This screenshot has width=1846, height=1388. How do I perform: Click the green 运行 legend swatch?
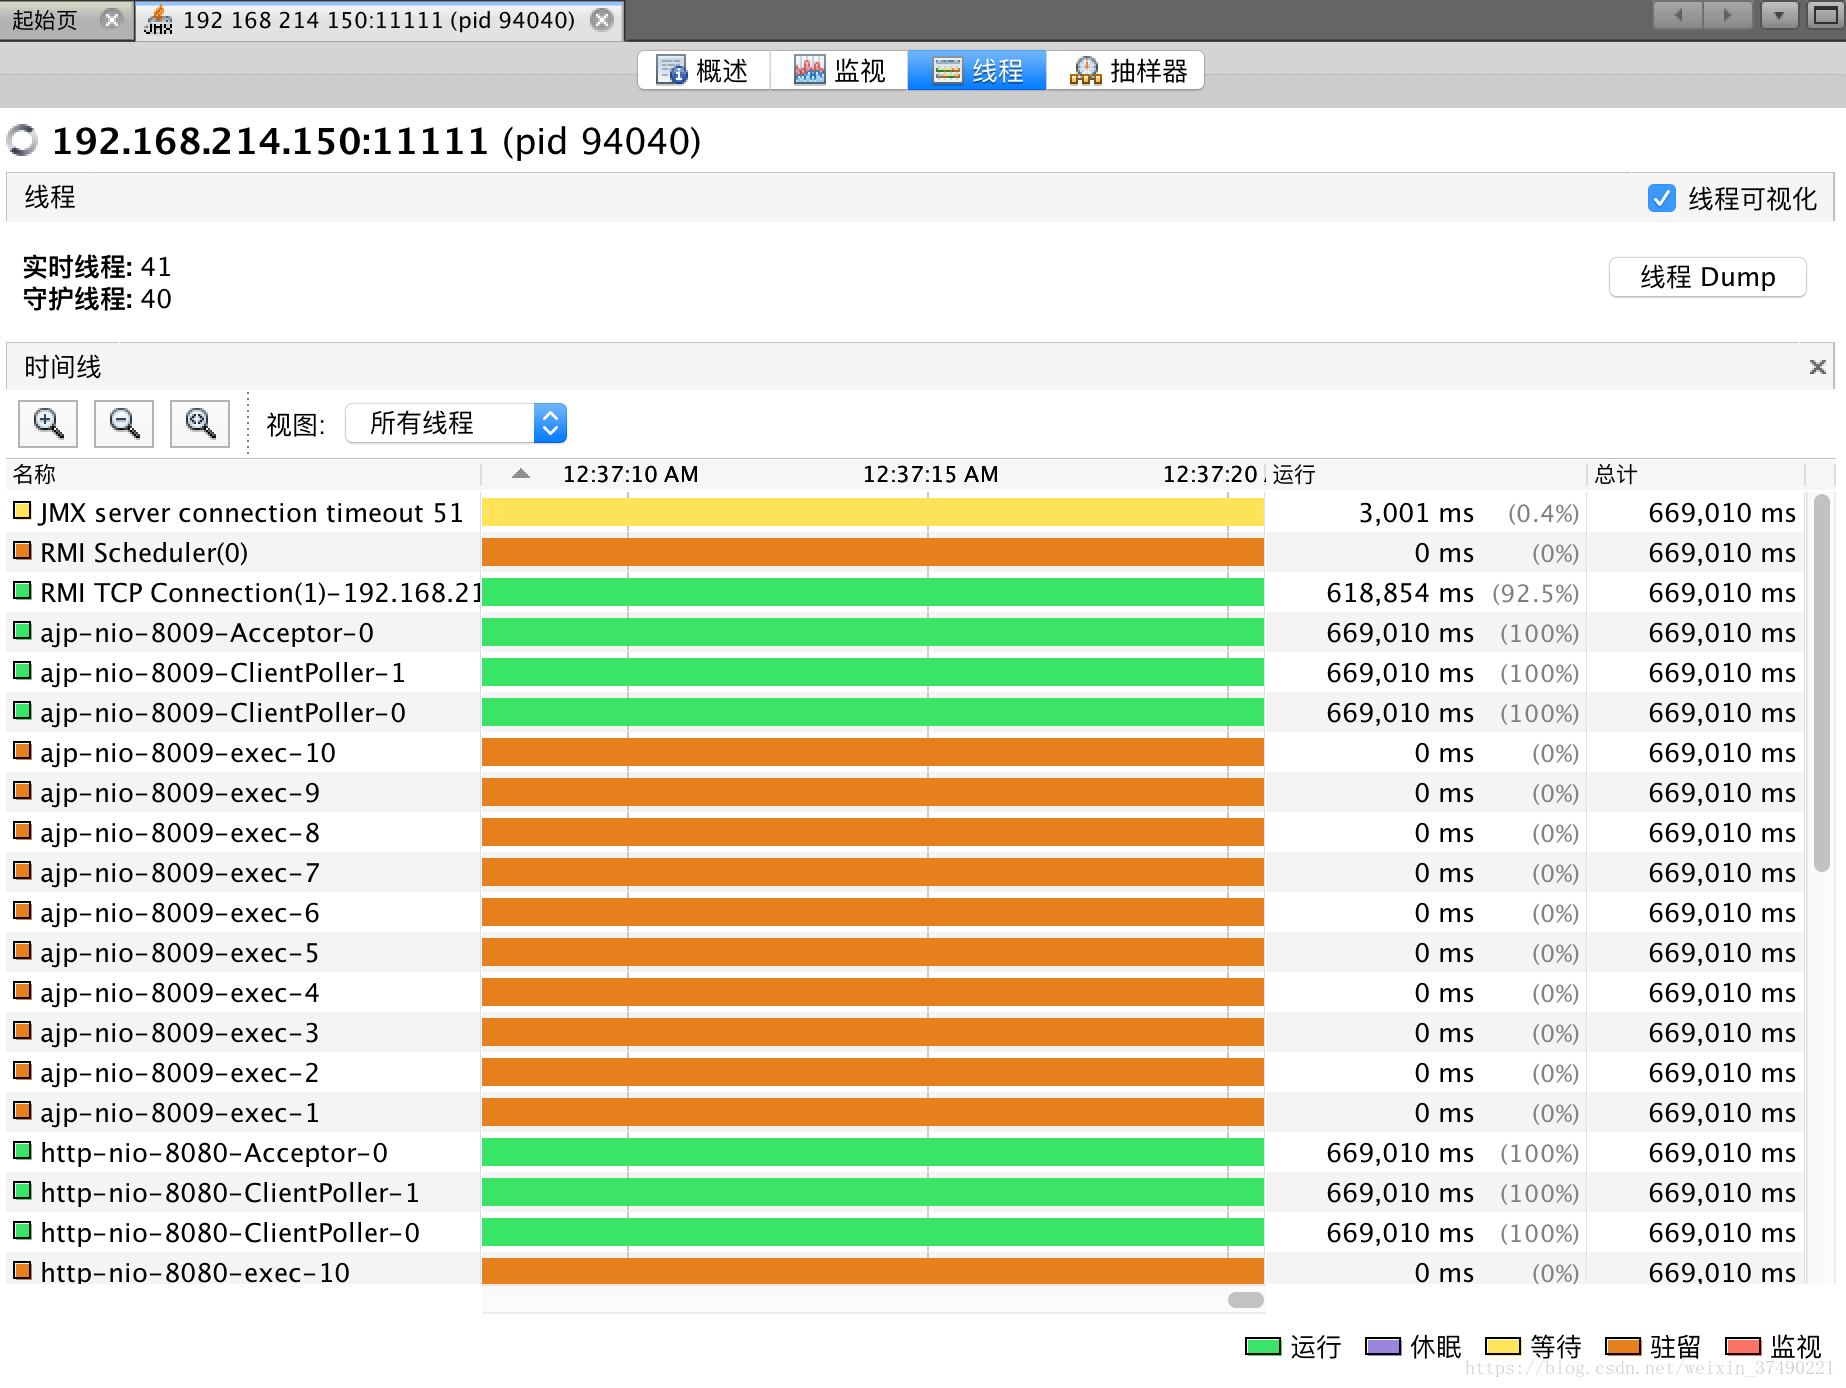tap(1262, 1346)
